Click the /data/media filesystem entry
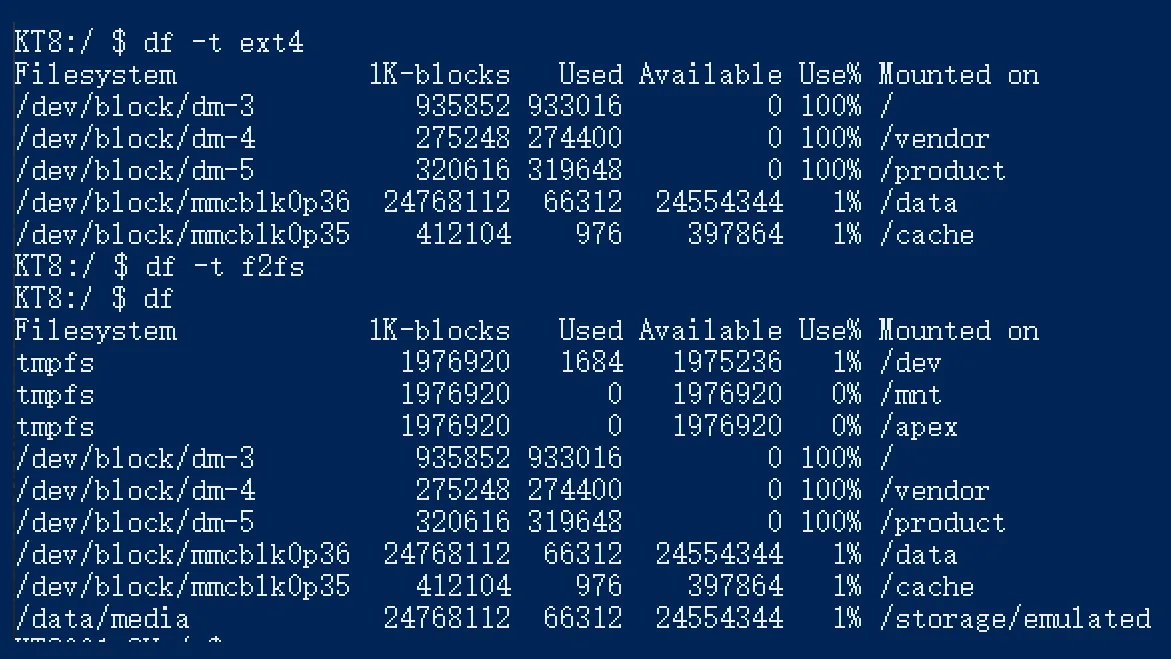 (102, 619)
